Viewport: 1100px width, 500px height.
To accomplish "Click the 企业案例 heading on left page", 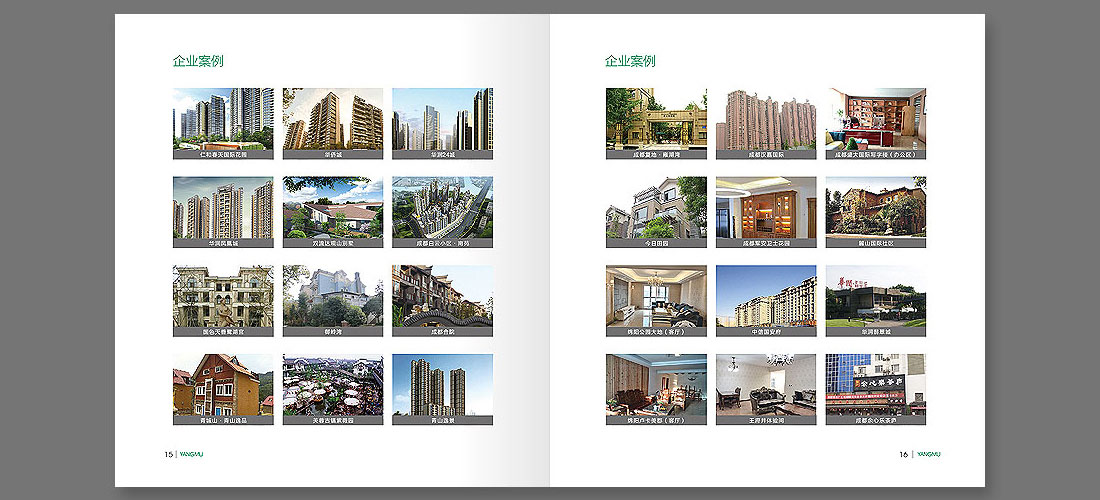I will click(198, 61).
